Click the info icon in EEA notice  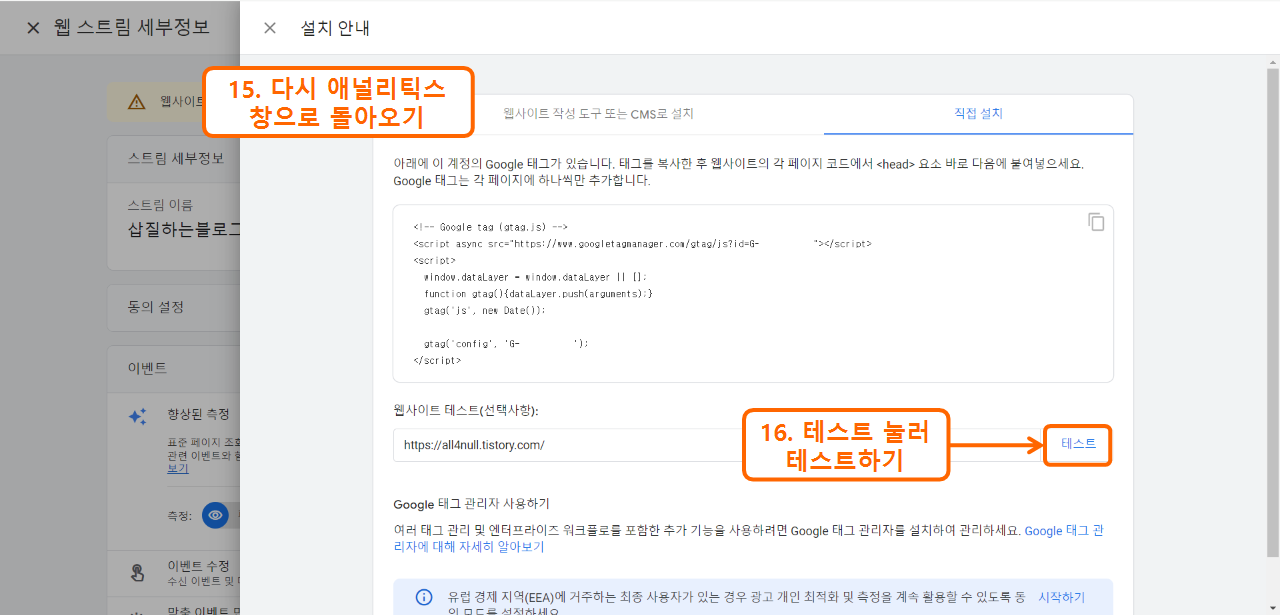coord(424,598)
